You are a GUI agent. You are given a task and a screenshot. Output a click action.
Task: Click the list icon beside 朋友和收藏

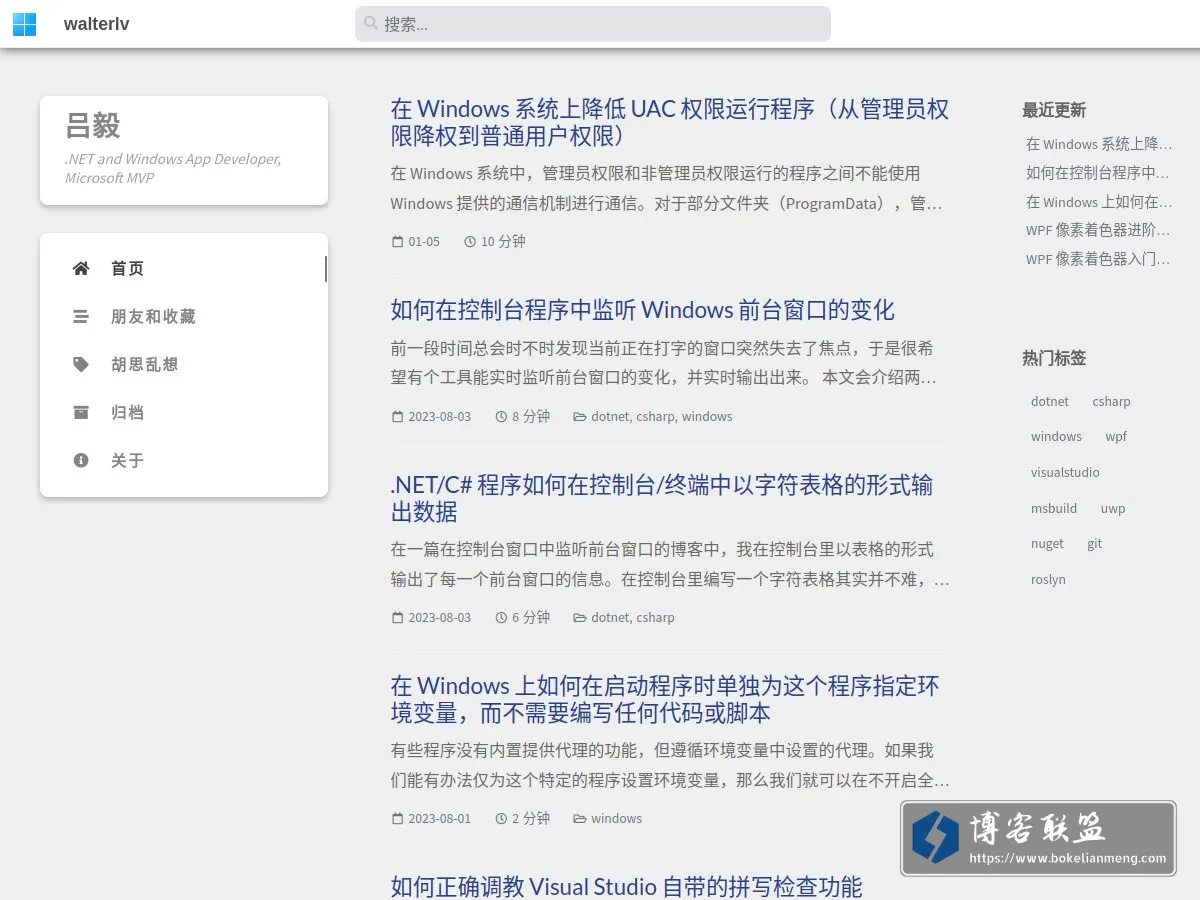[x=81, y=316]
